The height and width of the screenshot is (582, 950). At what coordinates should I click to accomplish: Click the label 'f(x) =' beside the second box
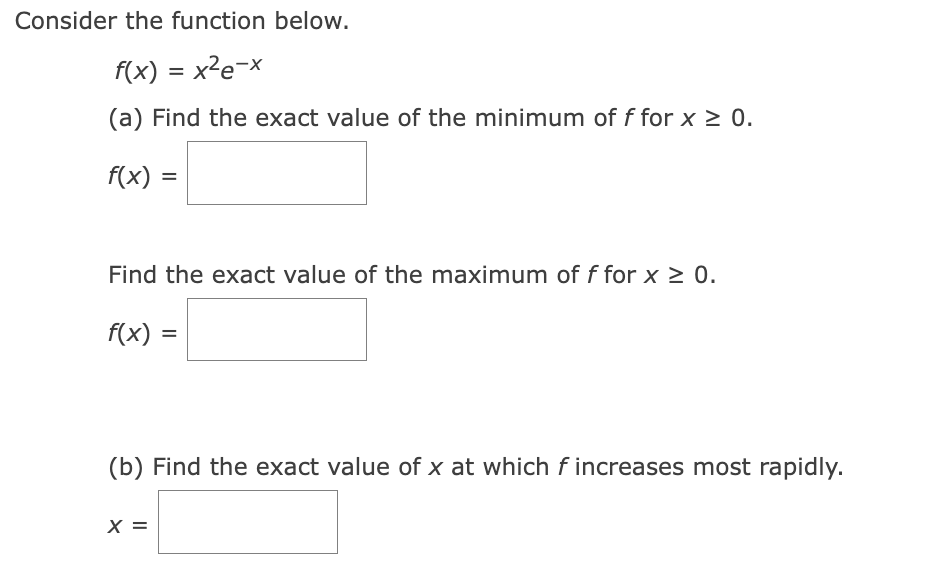pyautogui.click(x=140, y=331)
